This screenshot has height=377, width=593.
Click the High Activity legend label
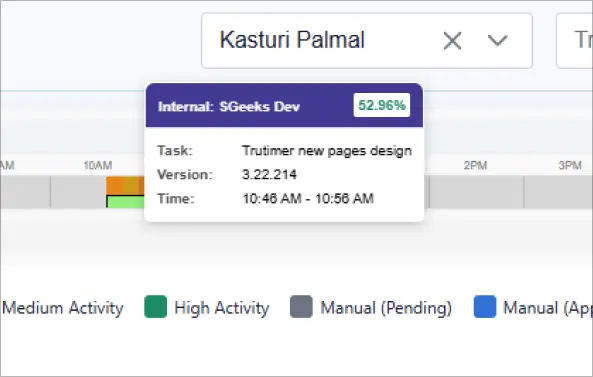pyautogui.click(x=222, y=308)
